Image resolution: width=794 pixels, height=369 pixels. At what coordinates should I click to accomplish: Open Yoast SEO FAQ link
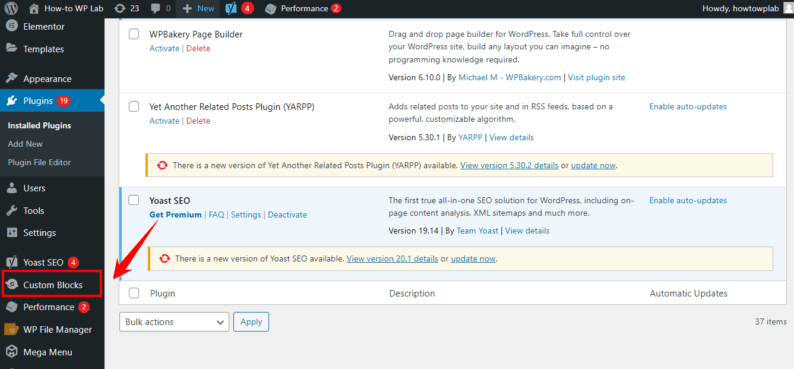pyautogui.click(x=216, y=215)
